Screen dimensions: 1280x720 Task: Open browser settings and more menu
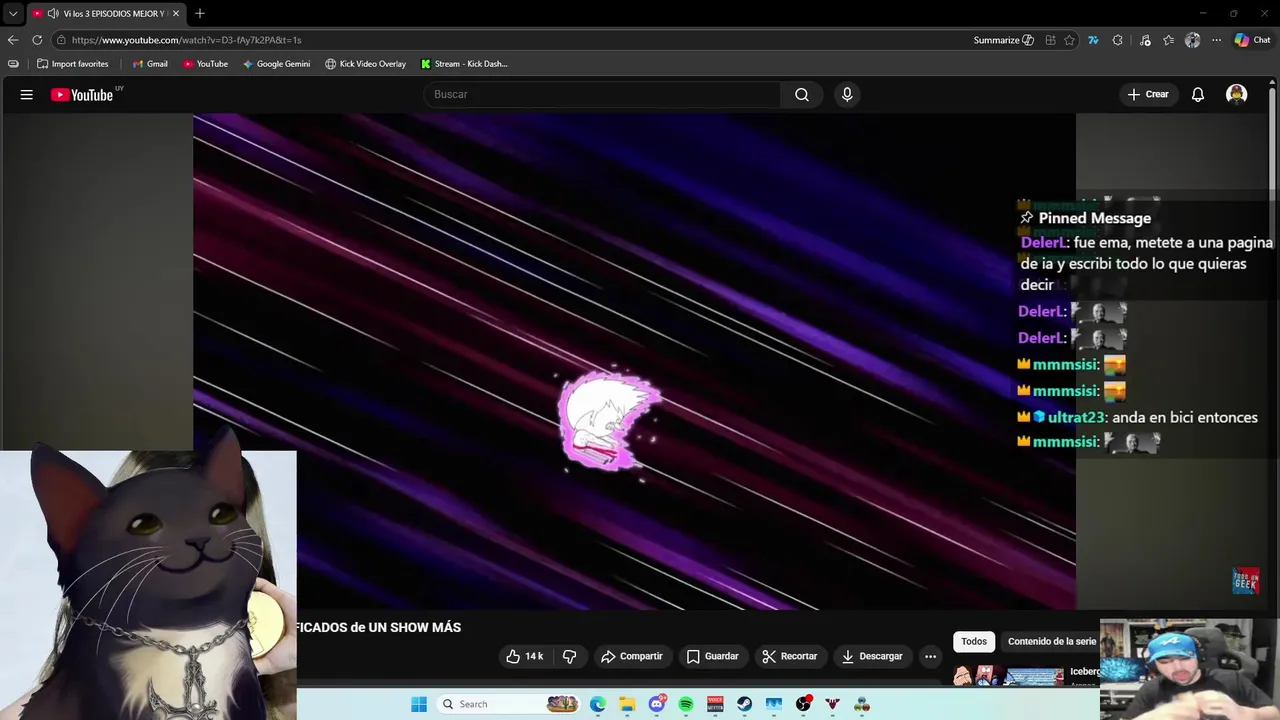[1216, 40]
